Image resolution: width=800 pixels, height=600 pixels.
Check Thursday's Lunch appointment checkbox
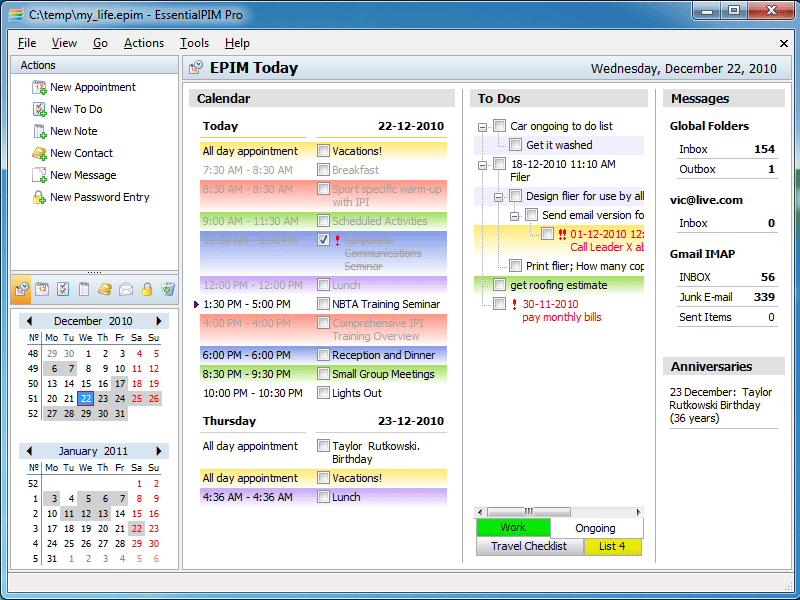[323, 496]
